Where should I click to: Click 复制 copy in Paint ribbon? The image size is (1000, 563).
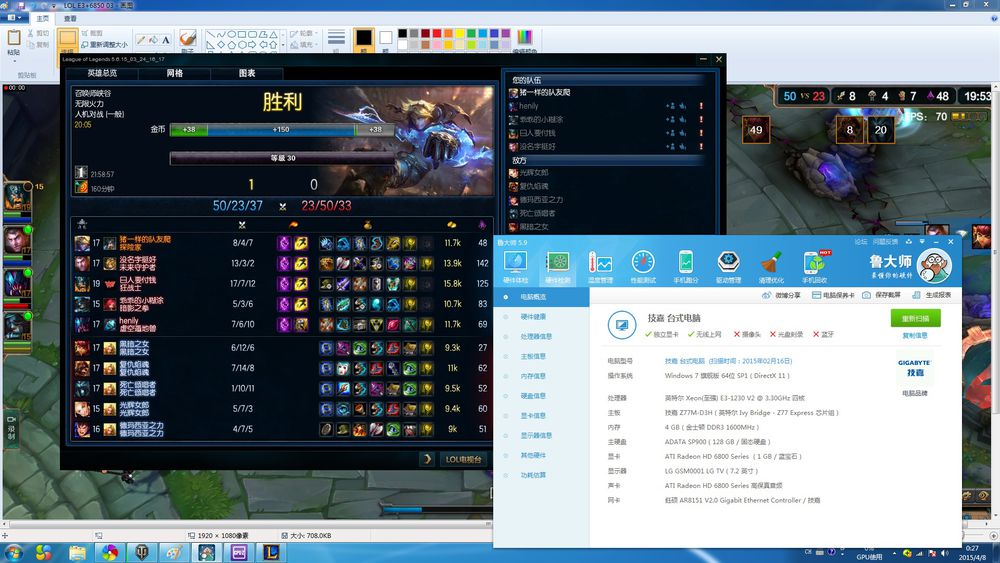[39, 45]
